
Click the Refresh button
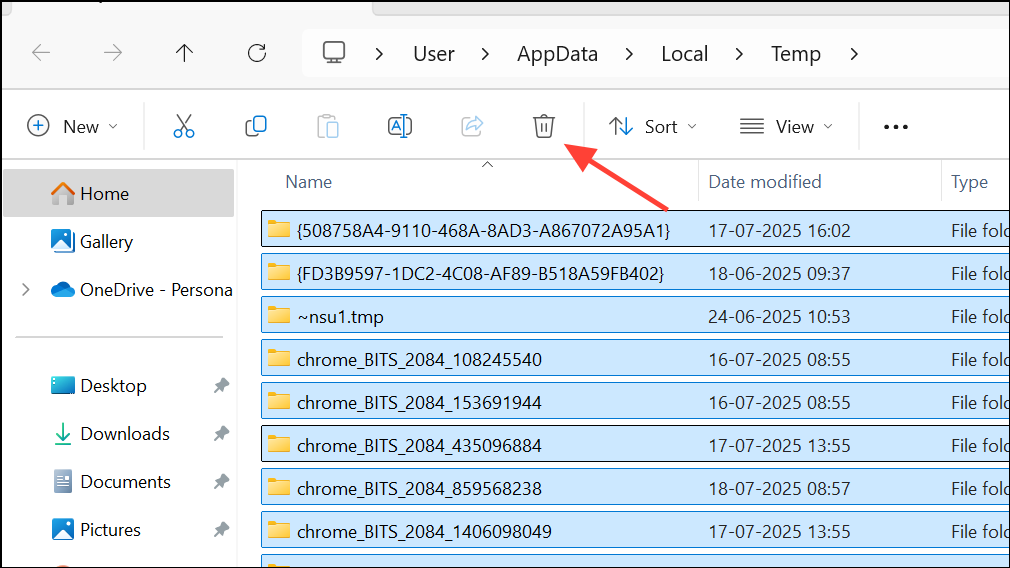pos(257,53)
